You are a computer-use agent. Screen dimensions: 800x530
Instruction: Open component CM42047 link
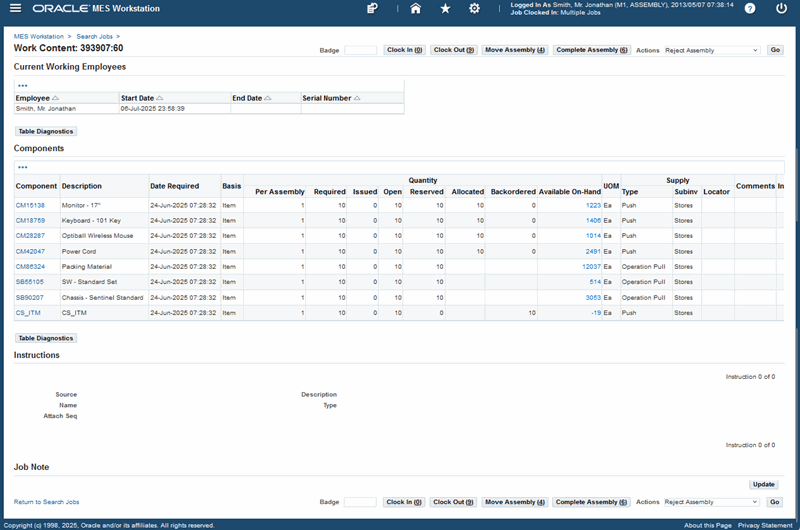coord(30,251)
